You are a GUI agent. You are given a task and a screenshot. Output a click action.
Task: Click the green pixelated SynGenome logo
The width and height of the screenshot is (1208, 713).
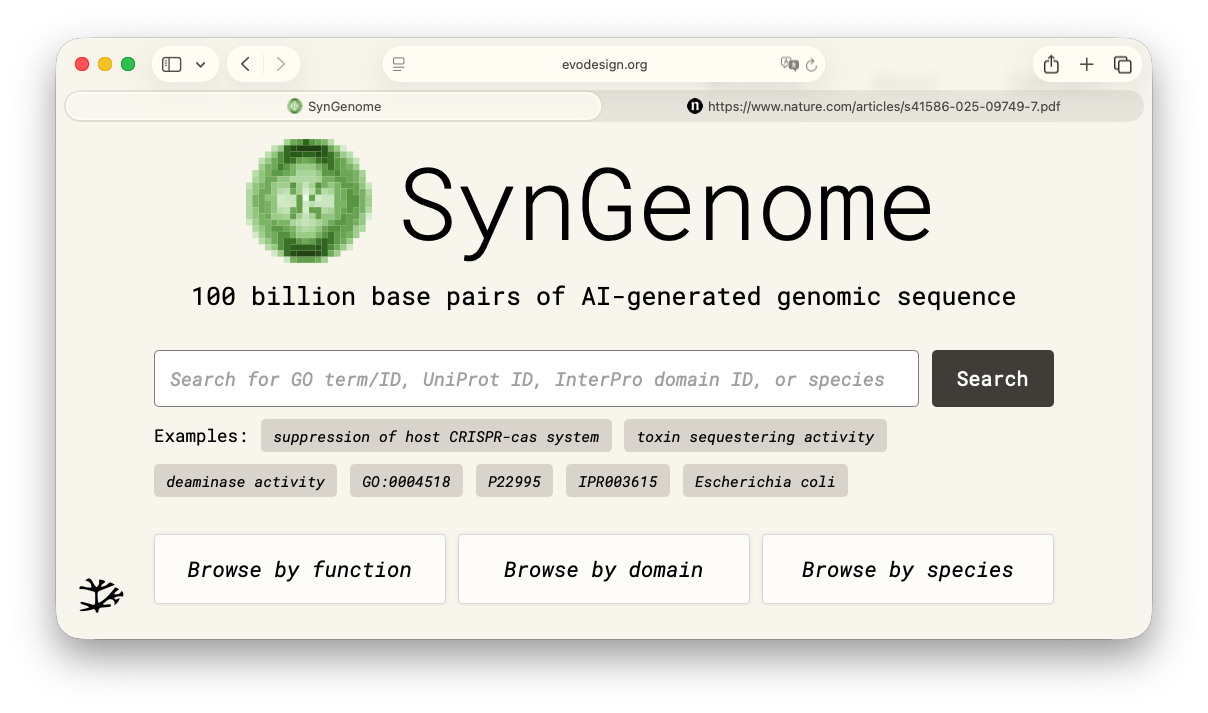309,201
